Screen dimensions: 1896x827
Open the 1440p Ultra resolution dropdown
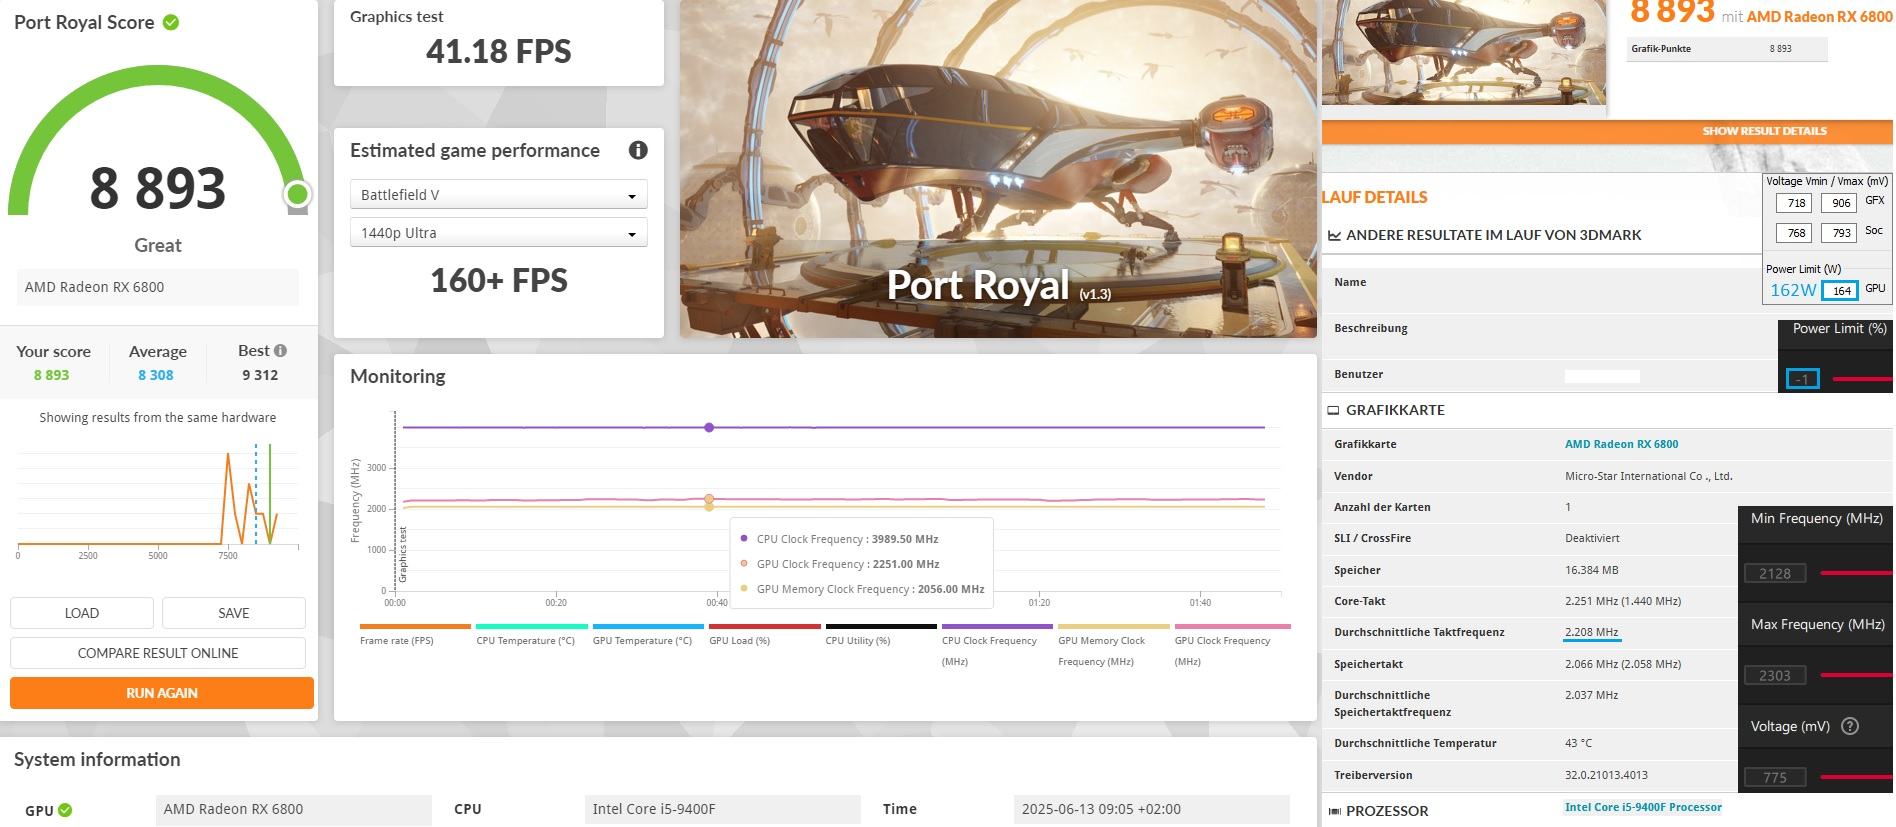tap(498, 233)
